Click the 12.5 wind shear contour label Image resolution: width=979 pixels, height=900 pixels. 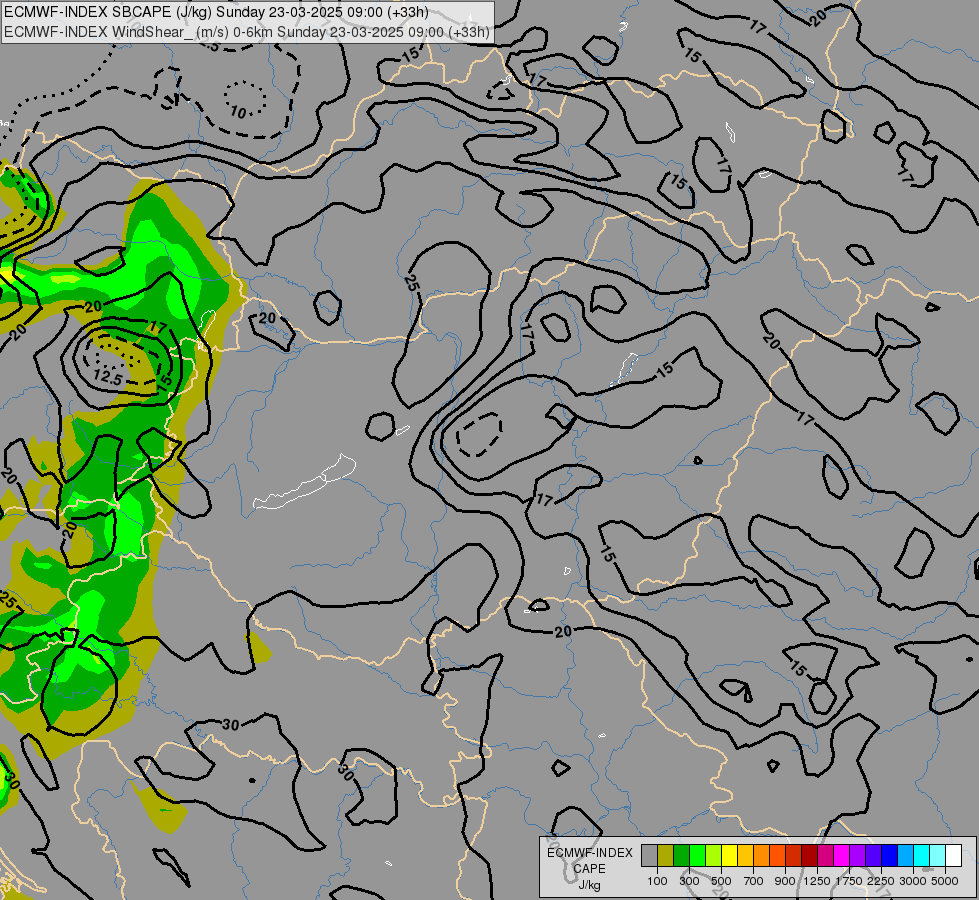(x=107, y=377)
